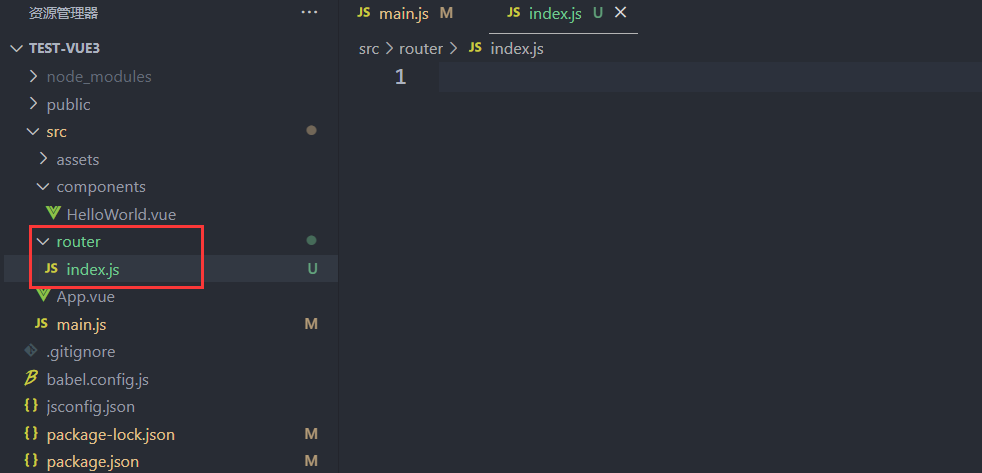Viewport: 982px width, 473px height.
Task: Click the Vue icon beside HelloWorld.vue
Action: pos(53,214)
